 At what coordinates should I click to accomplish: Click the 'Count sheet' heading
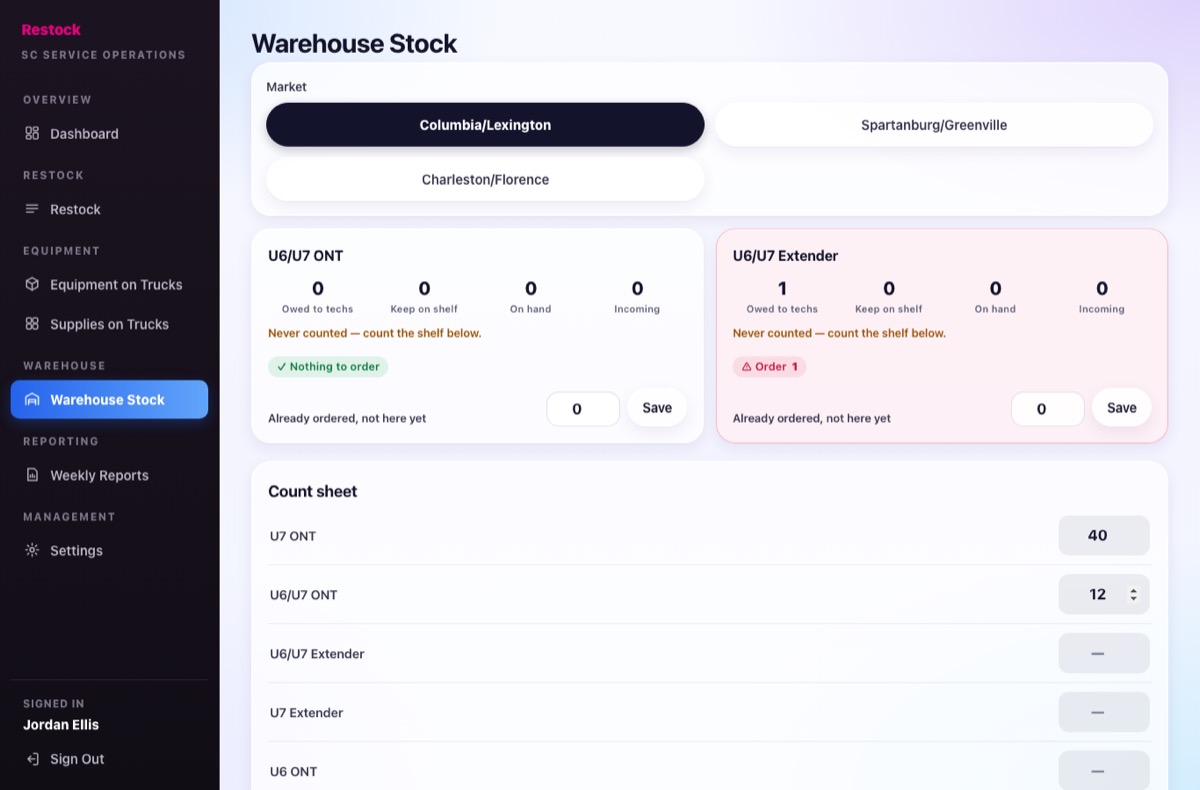312,491
